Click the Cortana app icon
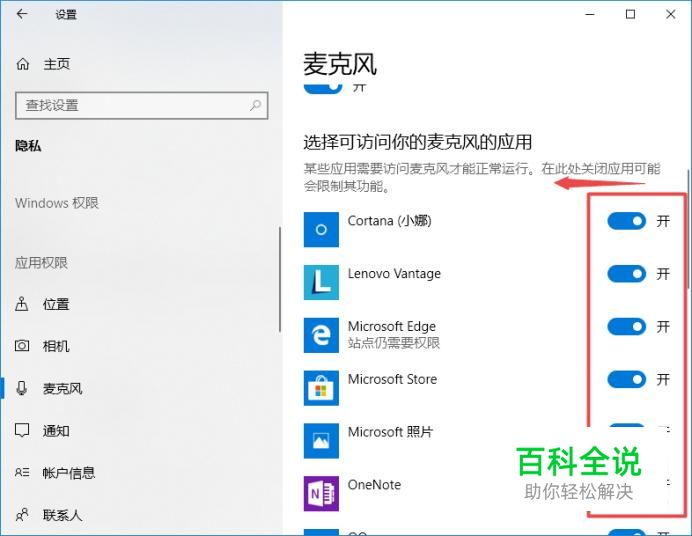 tap(321, 229)
